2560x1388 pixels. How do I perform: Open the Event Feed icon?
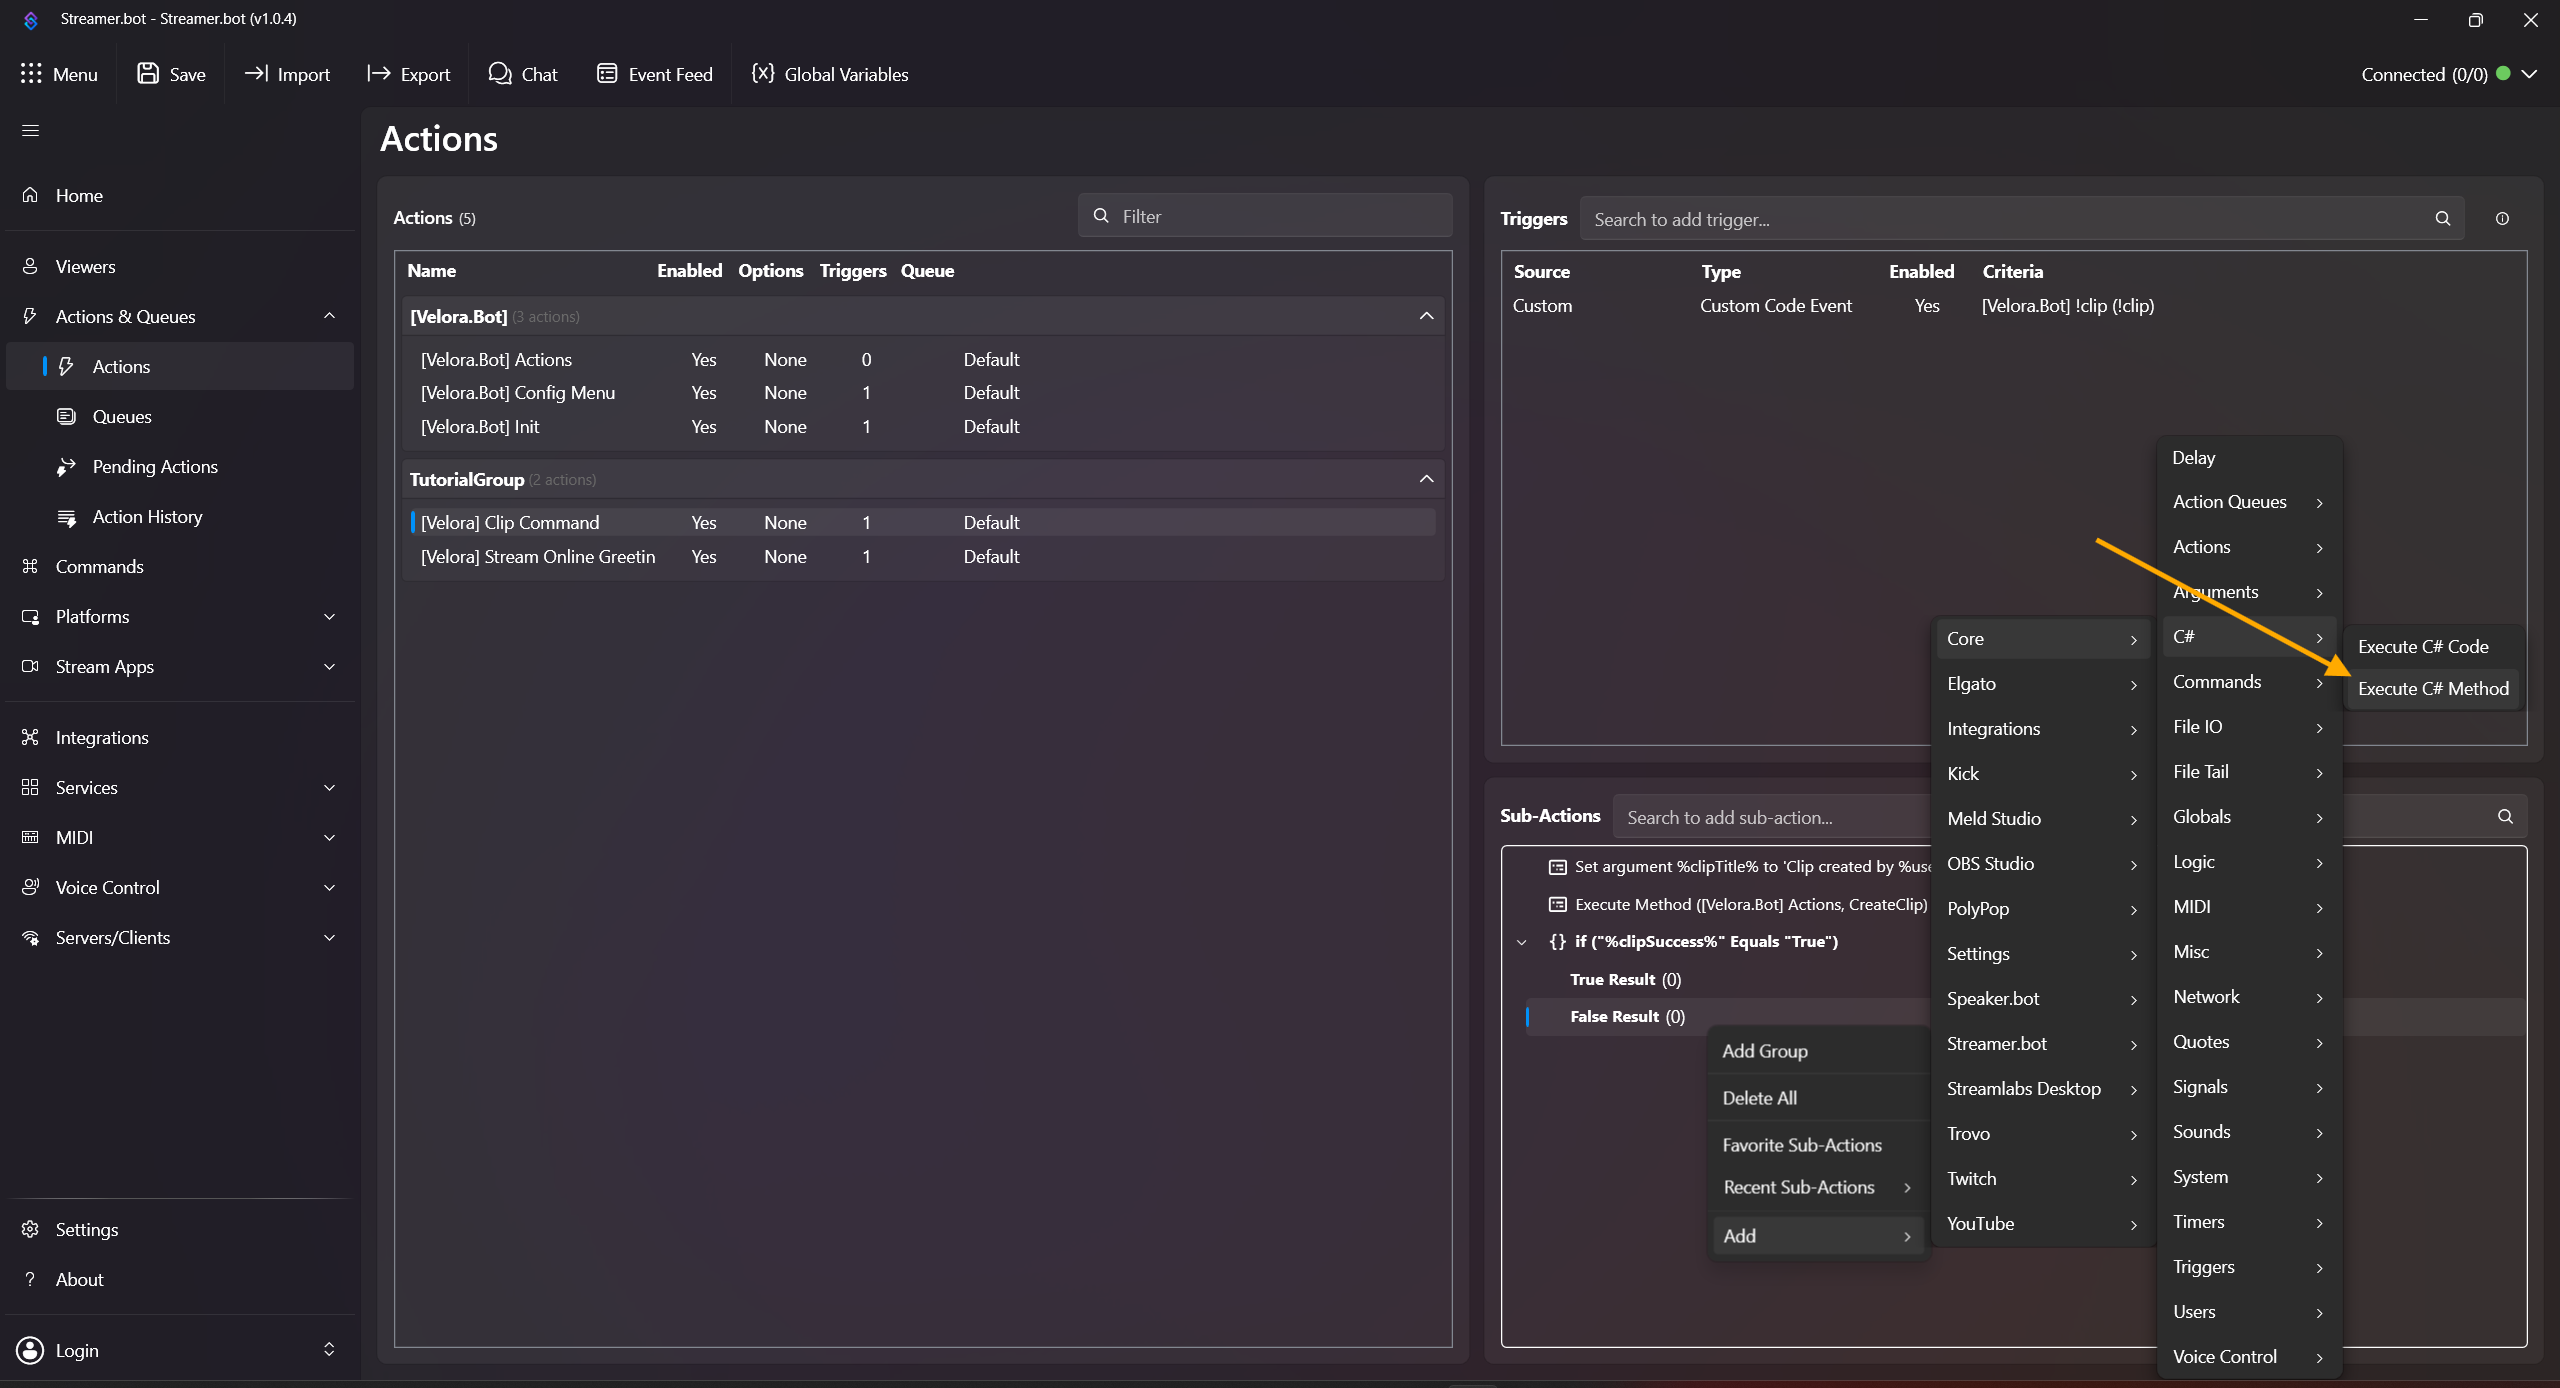tap(607, 74)
